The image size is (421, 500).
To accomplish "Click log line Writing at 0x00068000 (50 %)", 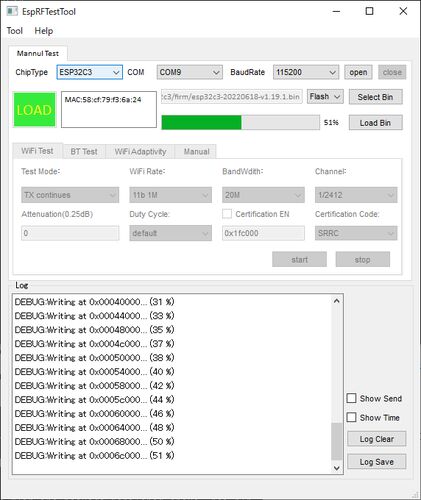I will [94, 442].
